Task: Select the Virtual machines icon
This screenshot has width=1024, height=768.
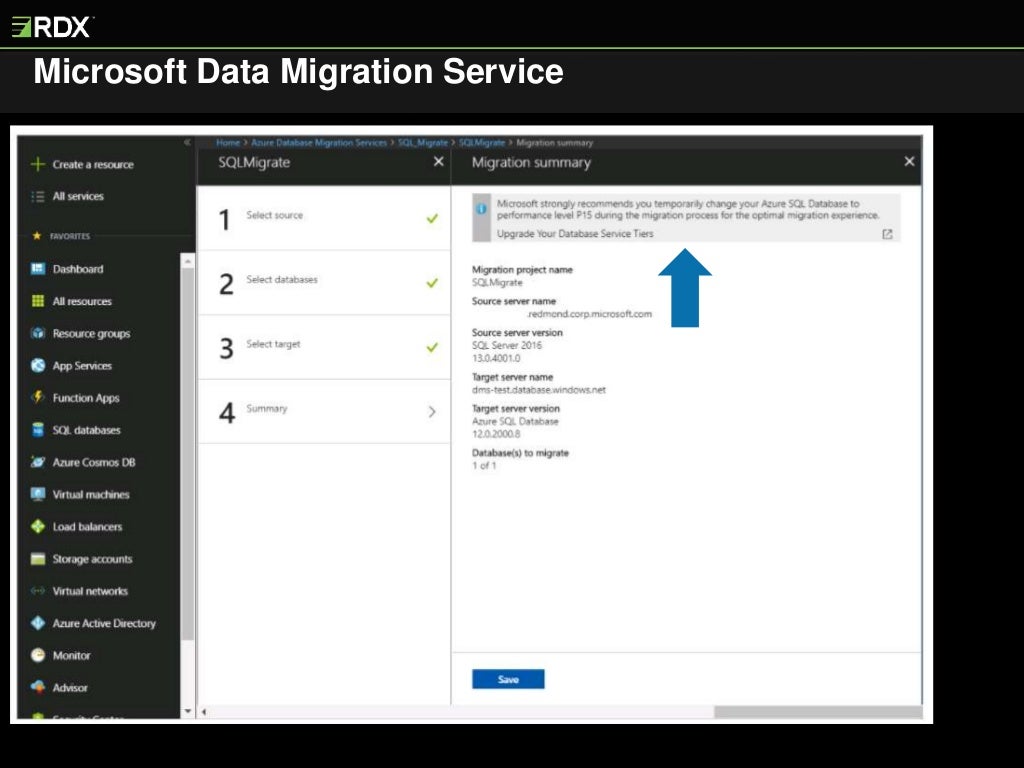Action: [38, 494]
